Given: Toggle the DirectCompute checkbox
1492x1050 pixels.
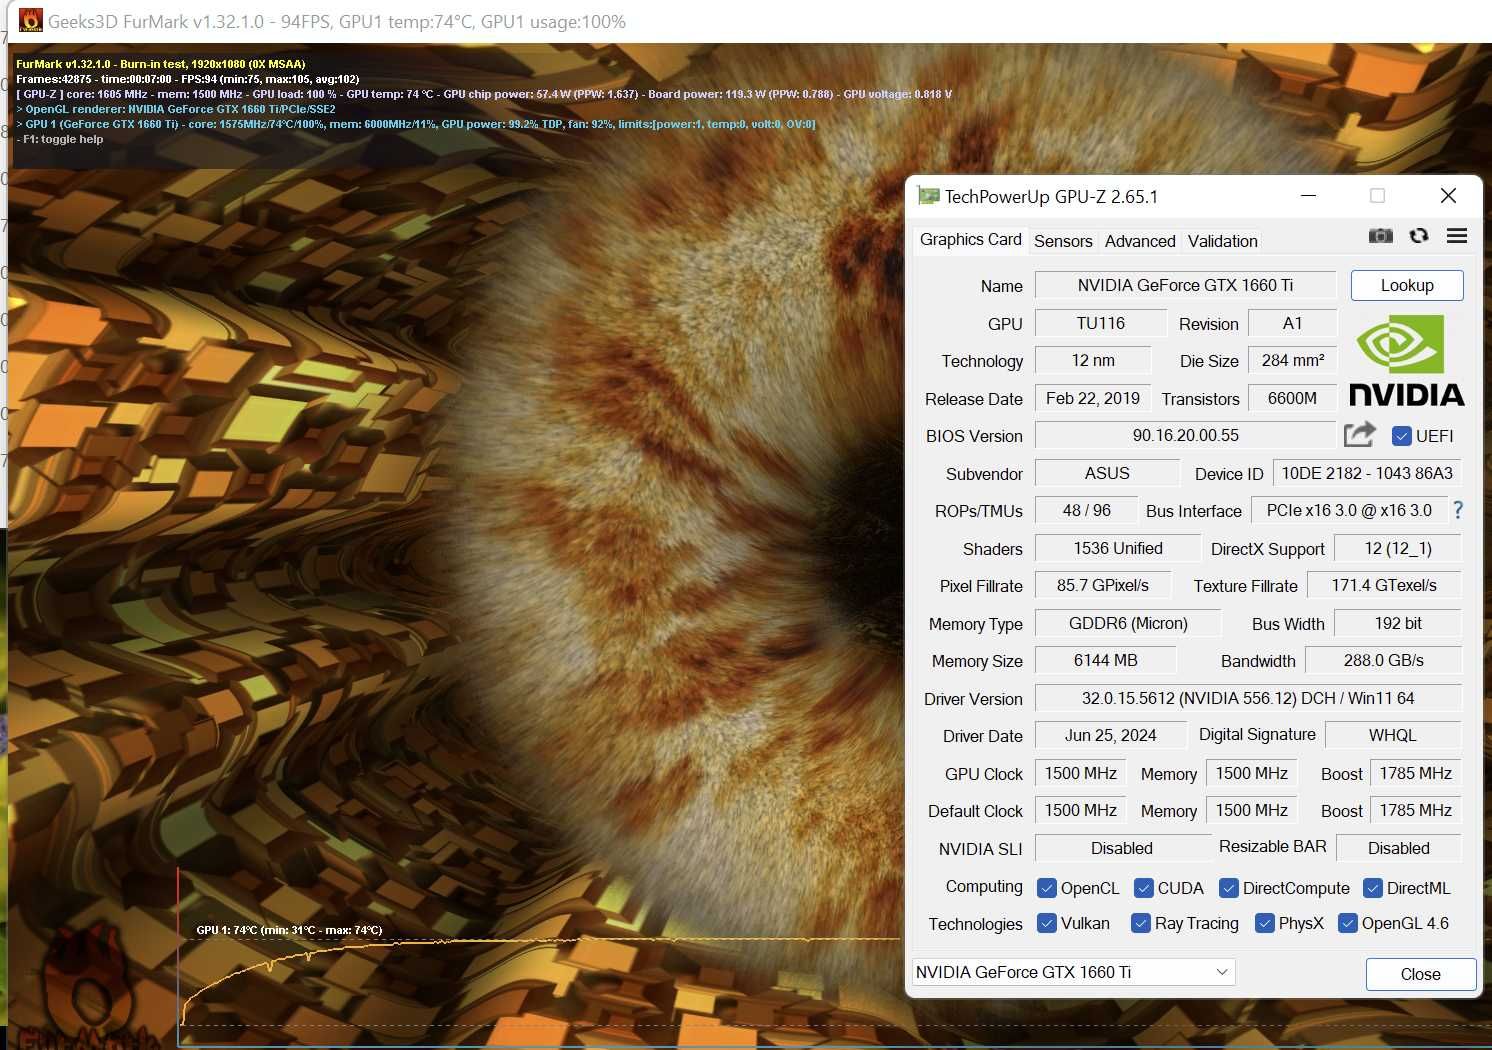Looking at the screenshot, I should (x=1229, y=888).
